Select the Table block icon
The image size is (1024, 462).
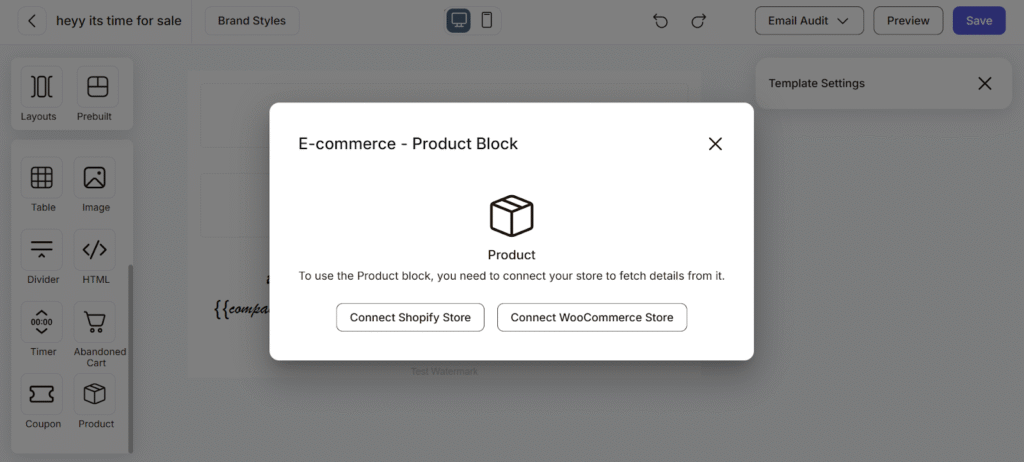click(x=42, y=177)
